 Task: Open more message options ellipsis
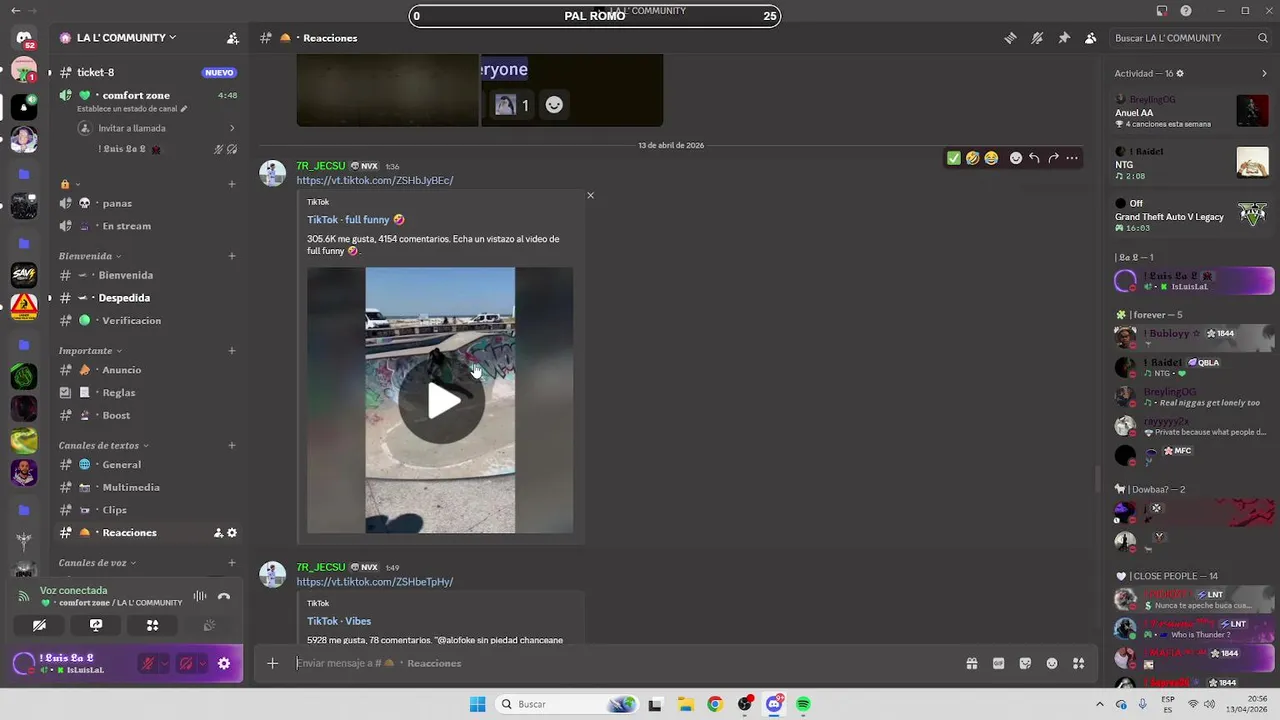point(1072,158)
